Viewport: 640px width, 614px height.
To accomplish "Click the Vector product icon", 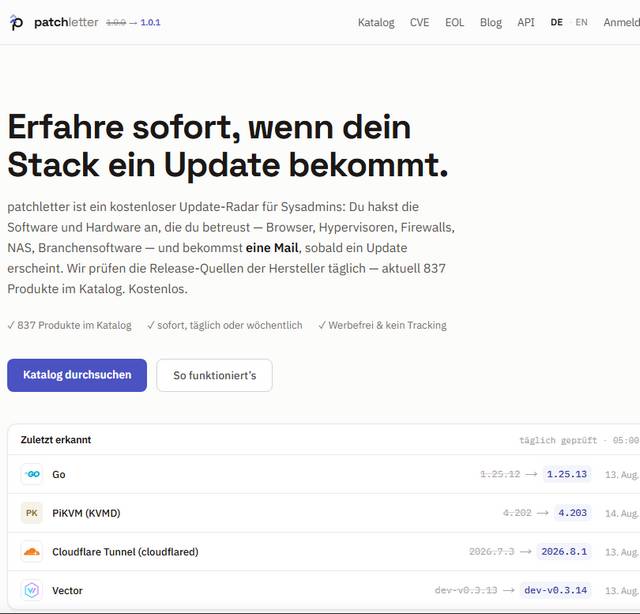I will (x=32, y=590).
